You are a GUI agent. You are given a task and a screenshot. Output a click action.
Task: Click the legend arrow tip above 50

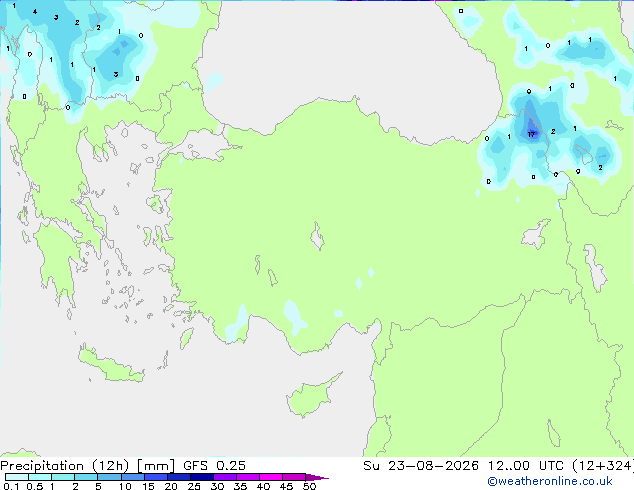pos(317,477)
